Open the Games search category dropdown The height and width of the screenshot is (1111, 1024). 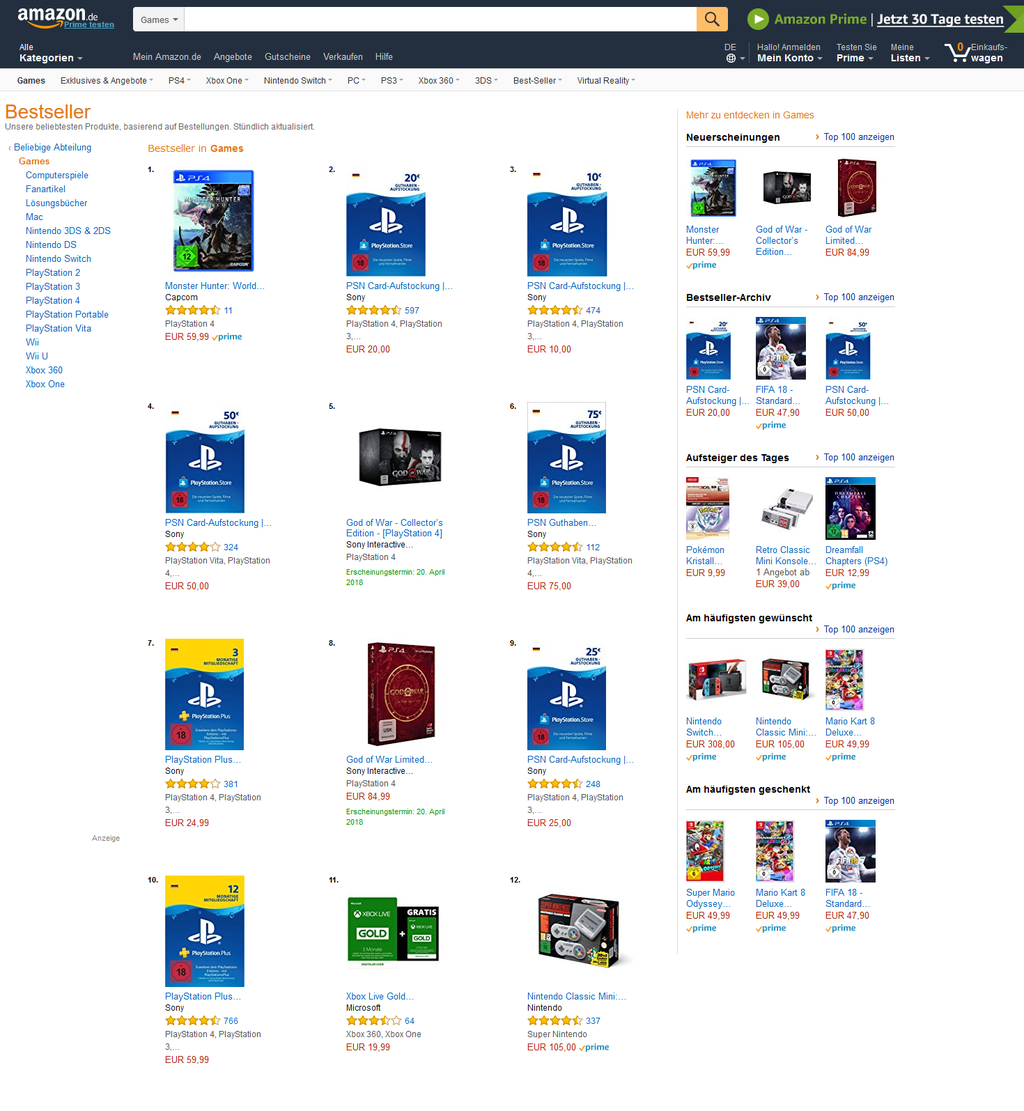(x=159, y=20)
